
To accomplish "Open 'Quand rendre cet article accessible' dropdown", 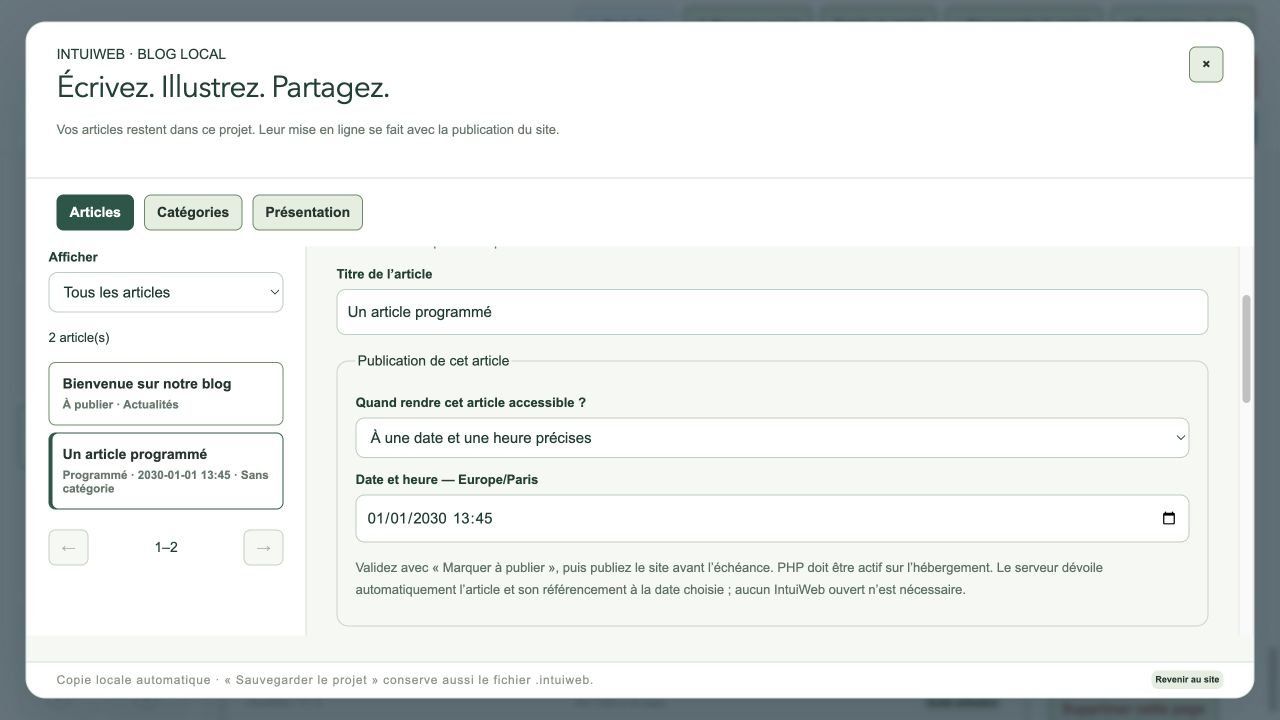I will 772,438.
